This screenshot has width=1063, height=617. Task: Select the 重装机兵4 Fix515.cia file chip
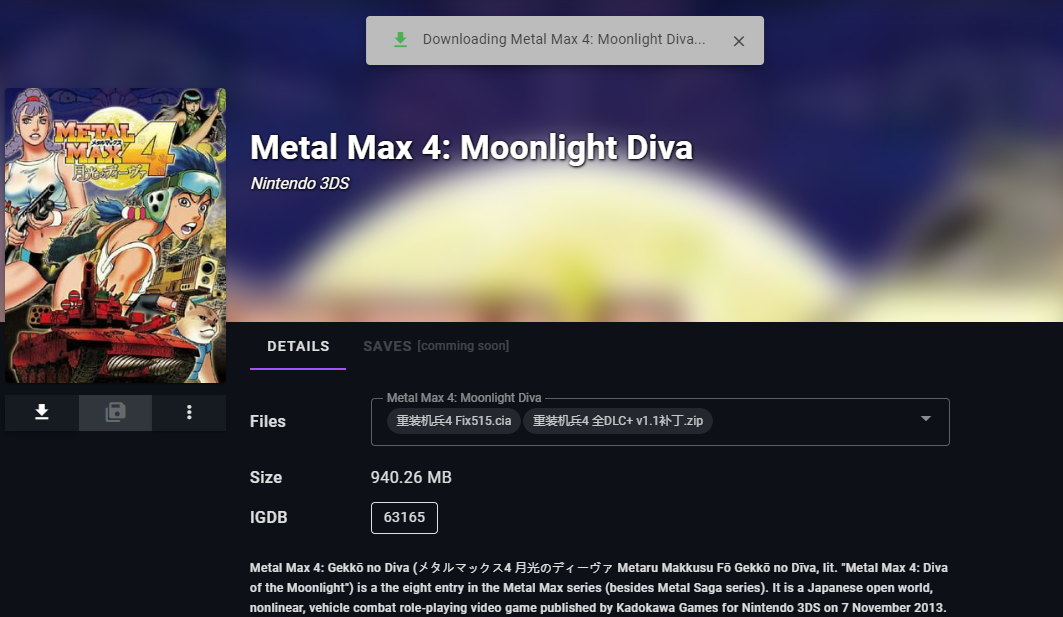coord(454,421)
